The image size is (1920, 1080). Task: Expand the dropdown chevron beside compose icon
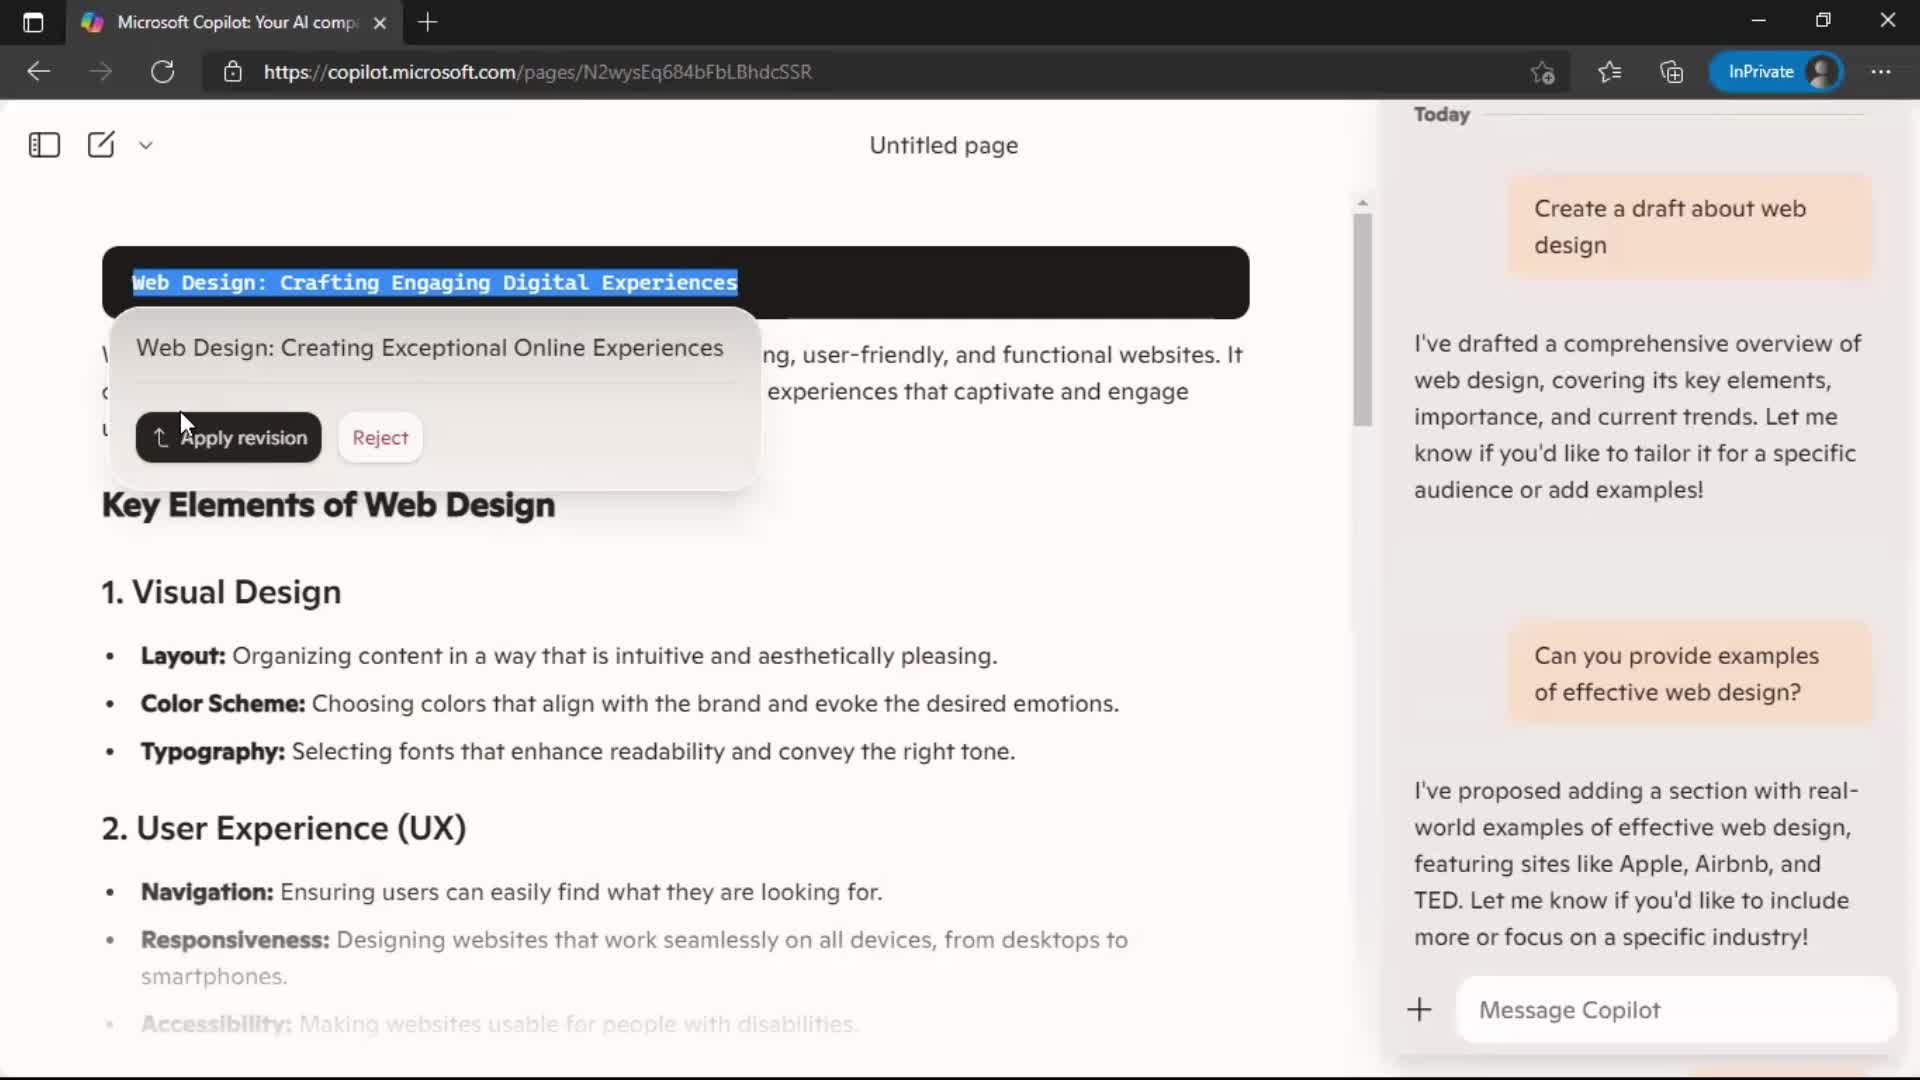(146, 145)
